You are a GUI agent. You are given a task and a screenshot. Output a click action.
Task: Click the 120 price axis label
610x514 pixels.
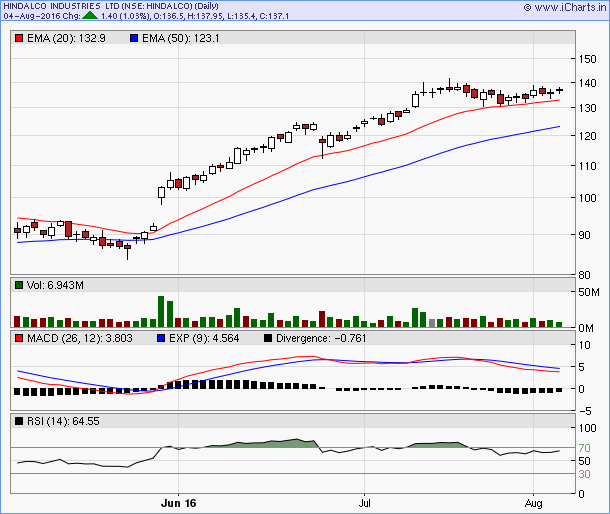(587, 136)
